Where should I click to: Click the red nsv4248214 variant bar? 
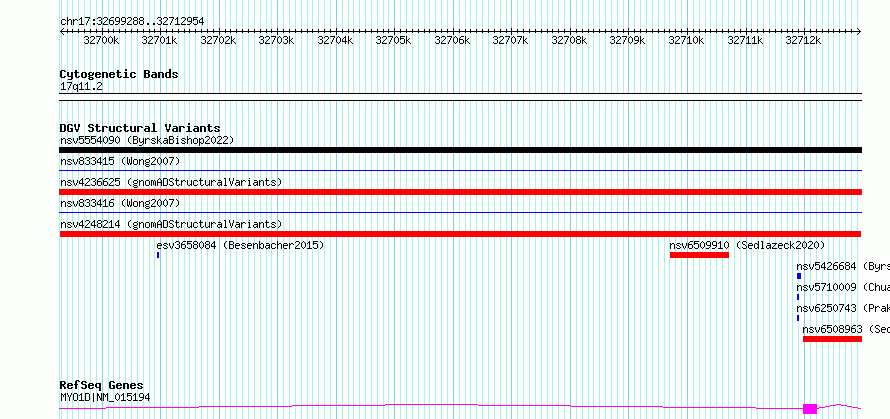click(x=460, y=234)
